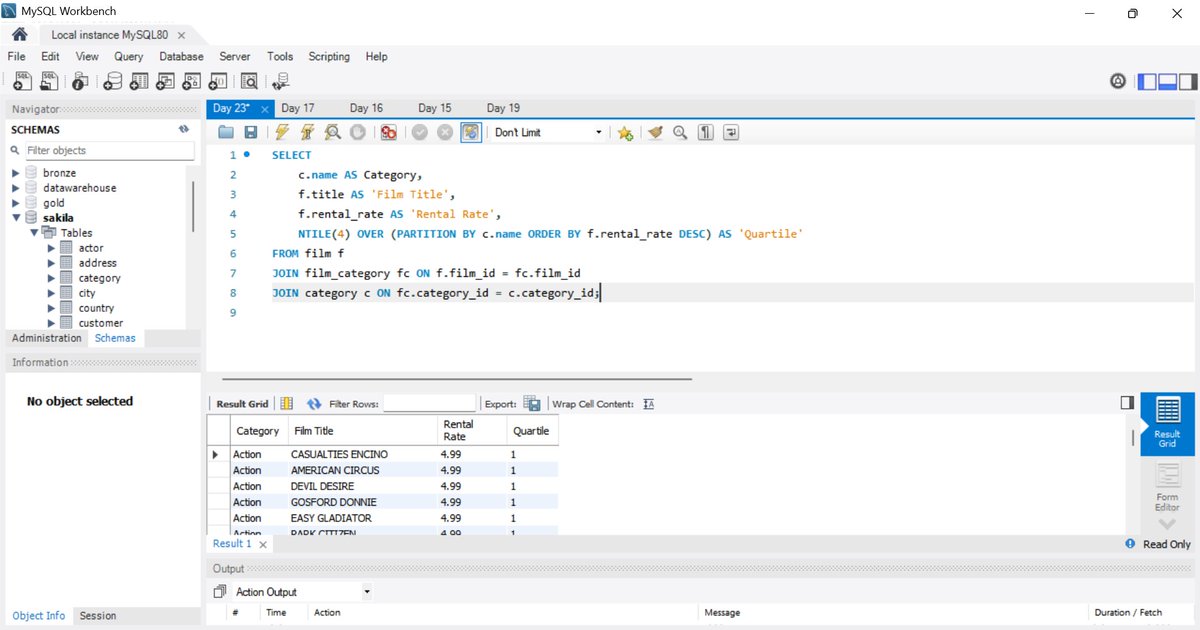Save the script with the floppy icon
Screen dimensions: 1200x630
pos(251,132)
